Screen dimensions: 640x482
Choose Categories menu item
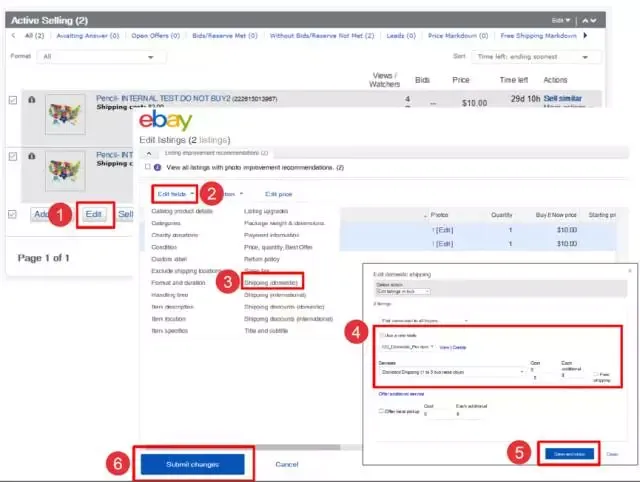pyautogui.click(x=166, y=223)
